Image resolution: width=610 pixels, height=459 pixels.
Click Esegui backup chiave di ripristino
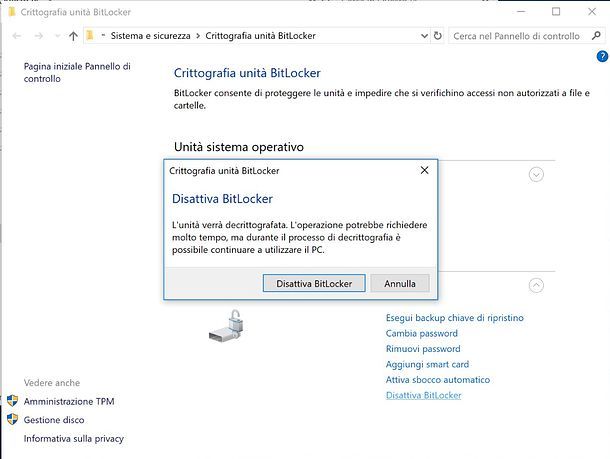click(454, 318)
